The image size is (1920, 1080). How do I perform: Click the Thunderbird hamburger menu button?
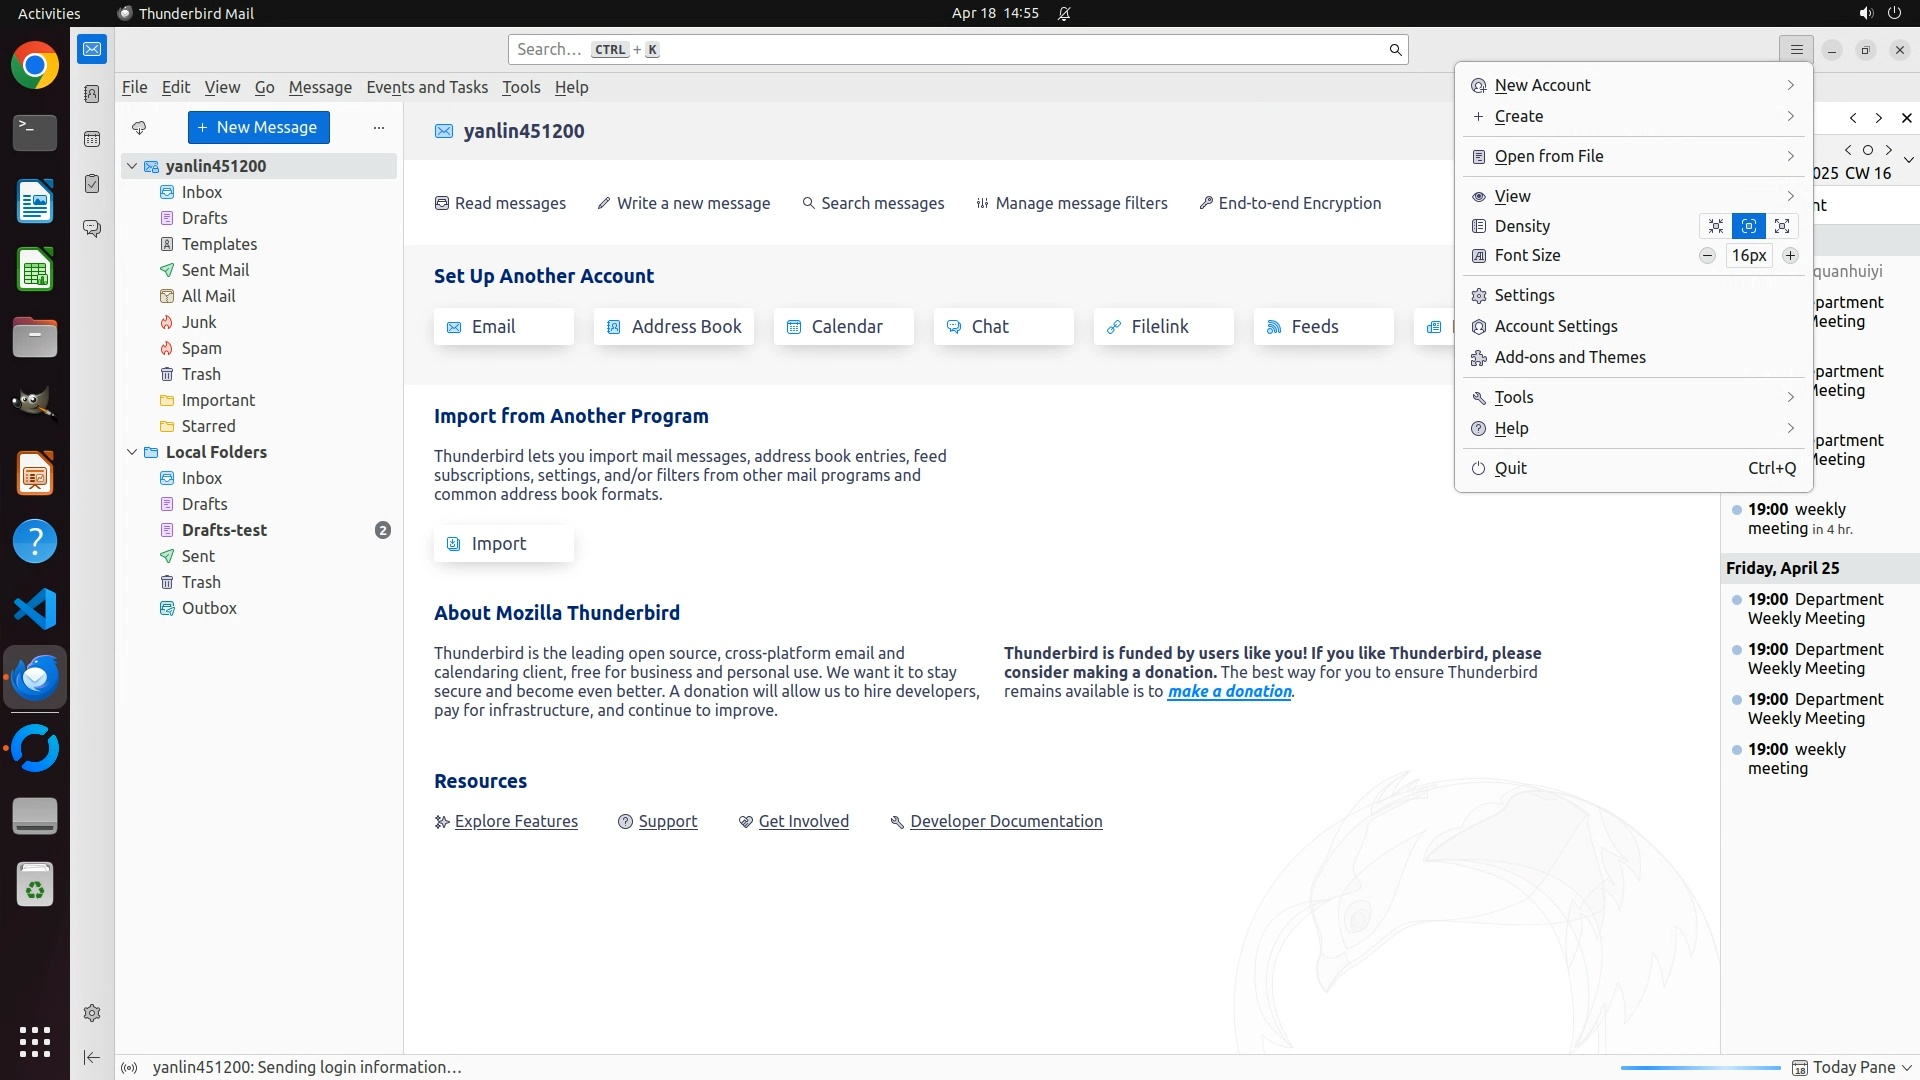pyautogui.click(x=1796, y=49)
